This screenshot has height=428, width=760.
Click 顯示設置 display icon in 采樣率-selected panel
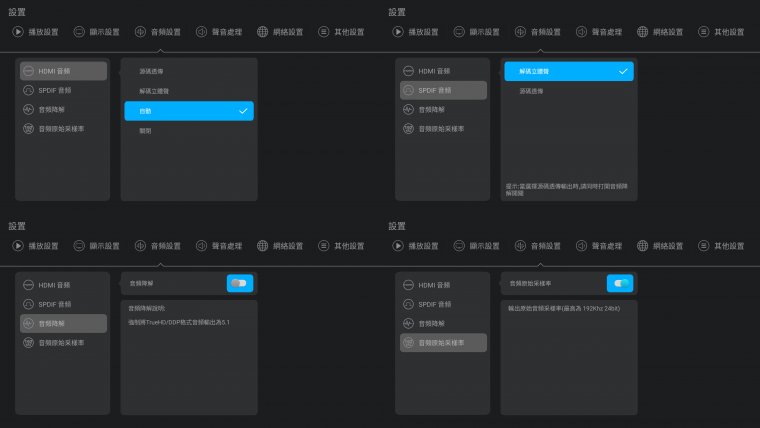click(459, 246)
